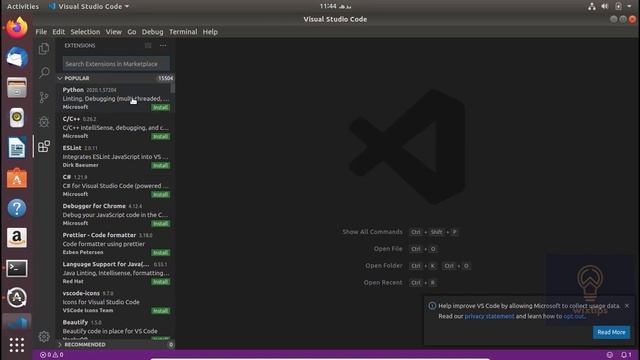Open Software Updater from the dock

coord(17,298)
